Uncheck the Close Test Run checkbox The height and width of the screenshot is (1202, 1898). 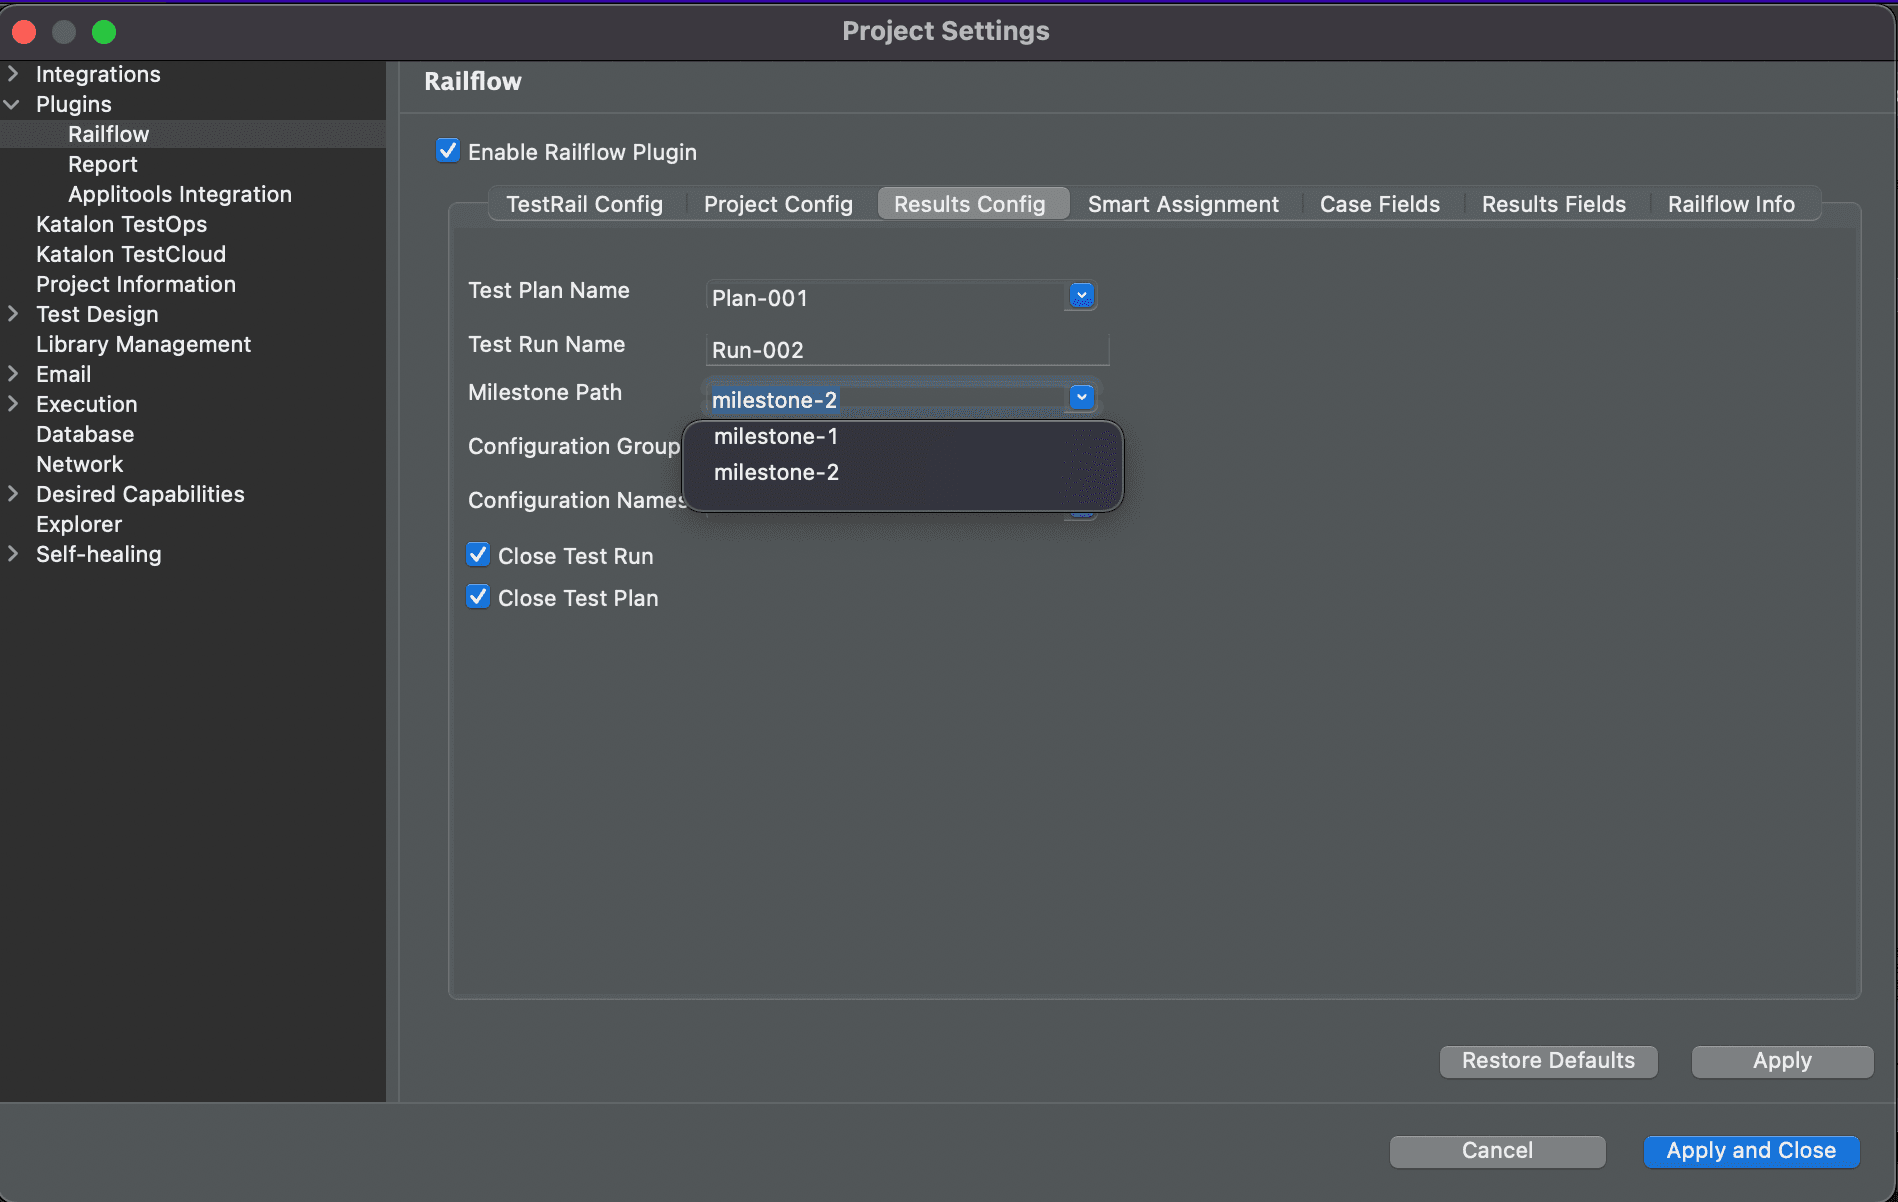[x=478, y=555]
